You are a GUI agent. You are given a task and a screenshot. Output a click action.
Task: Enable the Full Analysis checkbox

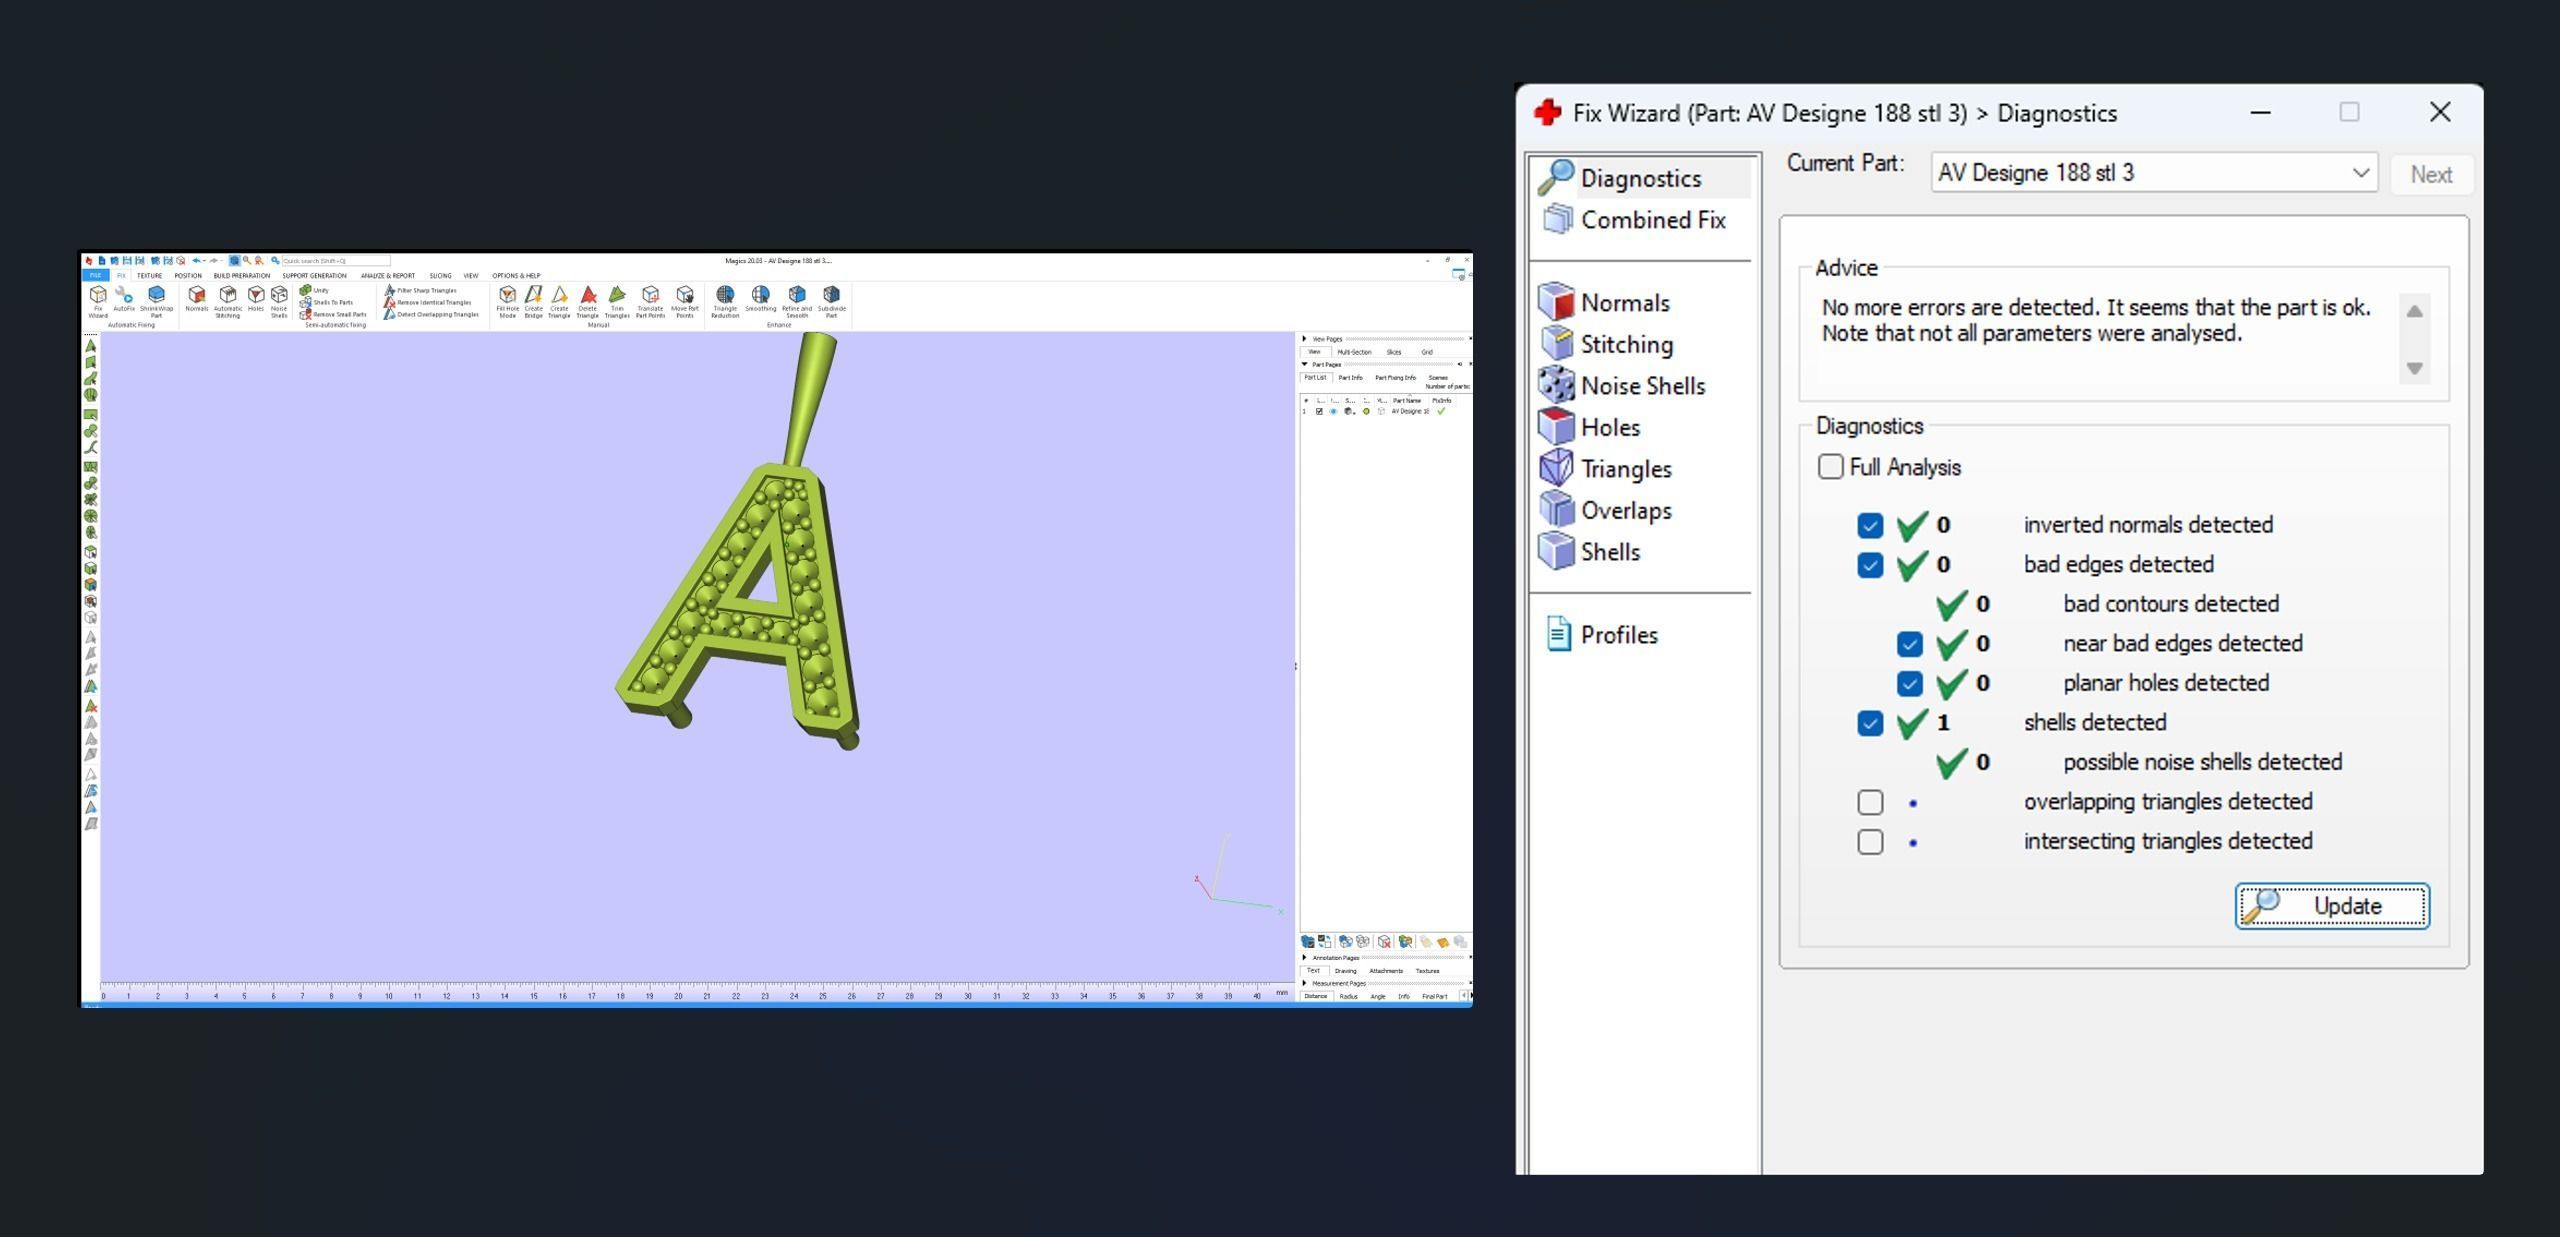click(1830, 467)
